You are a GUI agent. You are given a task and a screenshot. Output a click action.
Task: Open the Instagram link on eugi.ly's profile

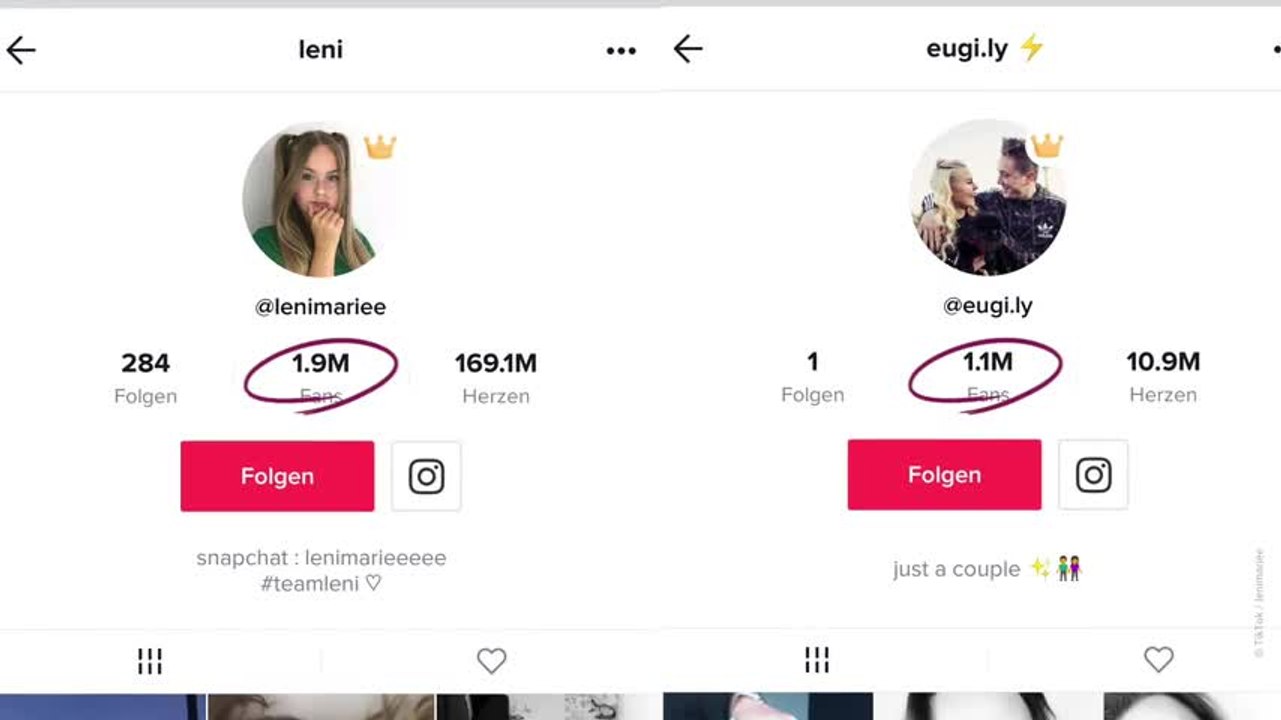(x=1093, y=475)
